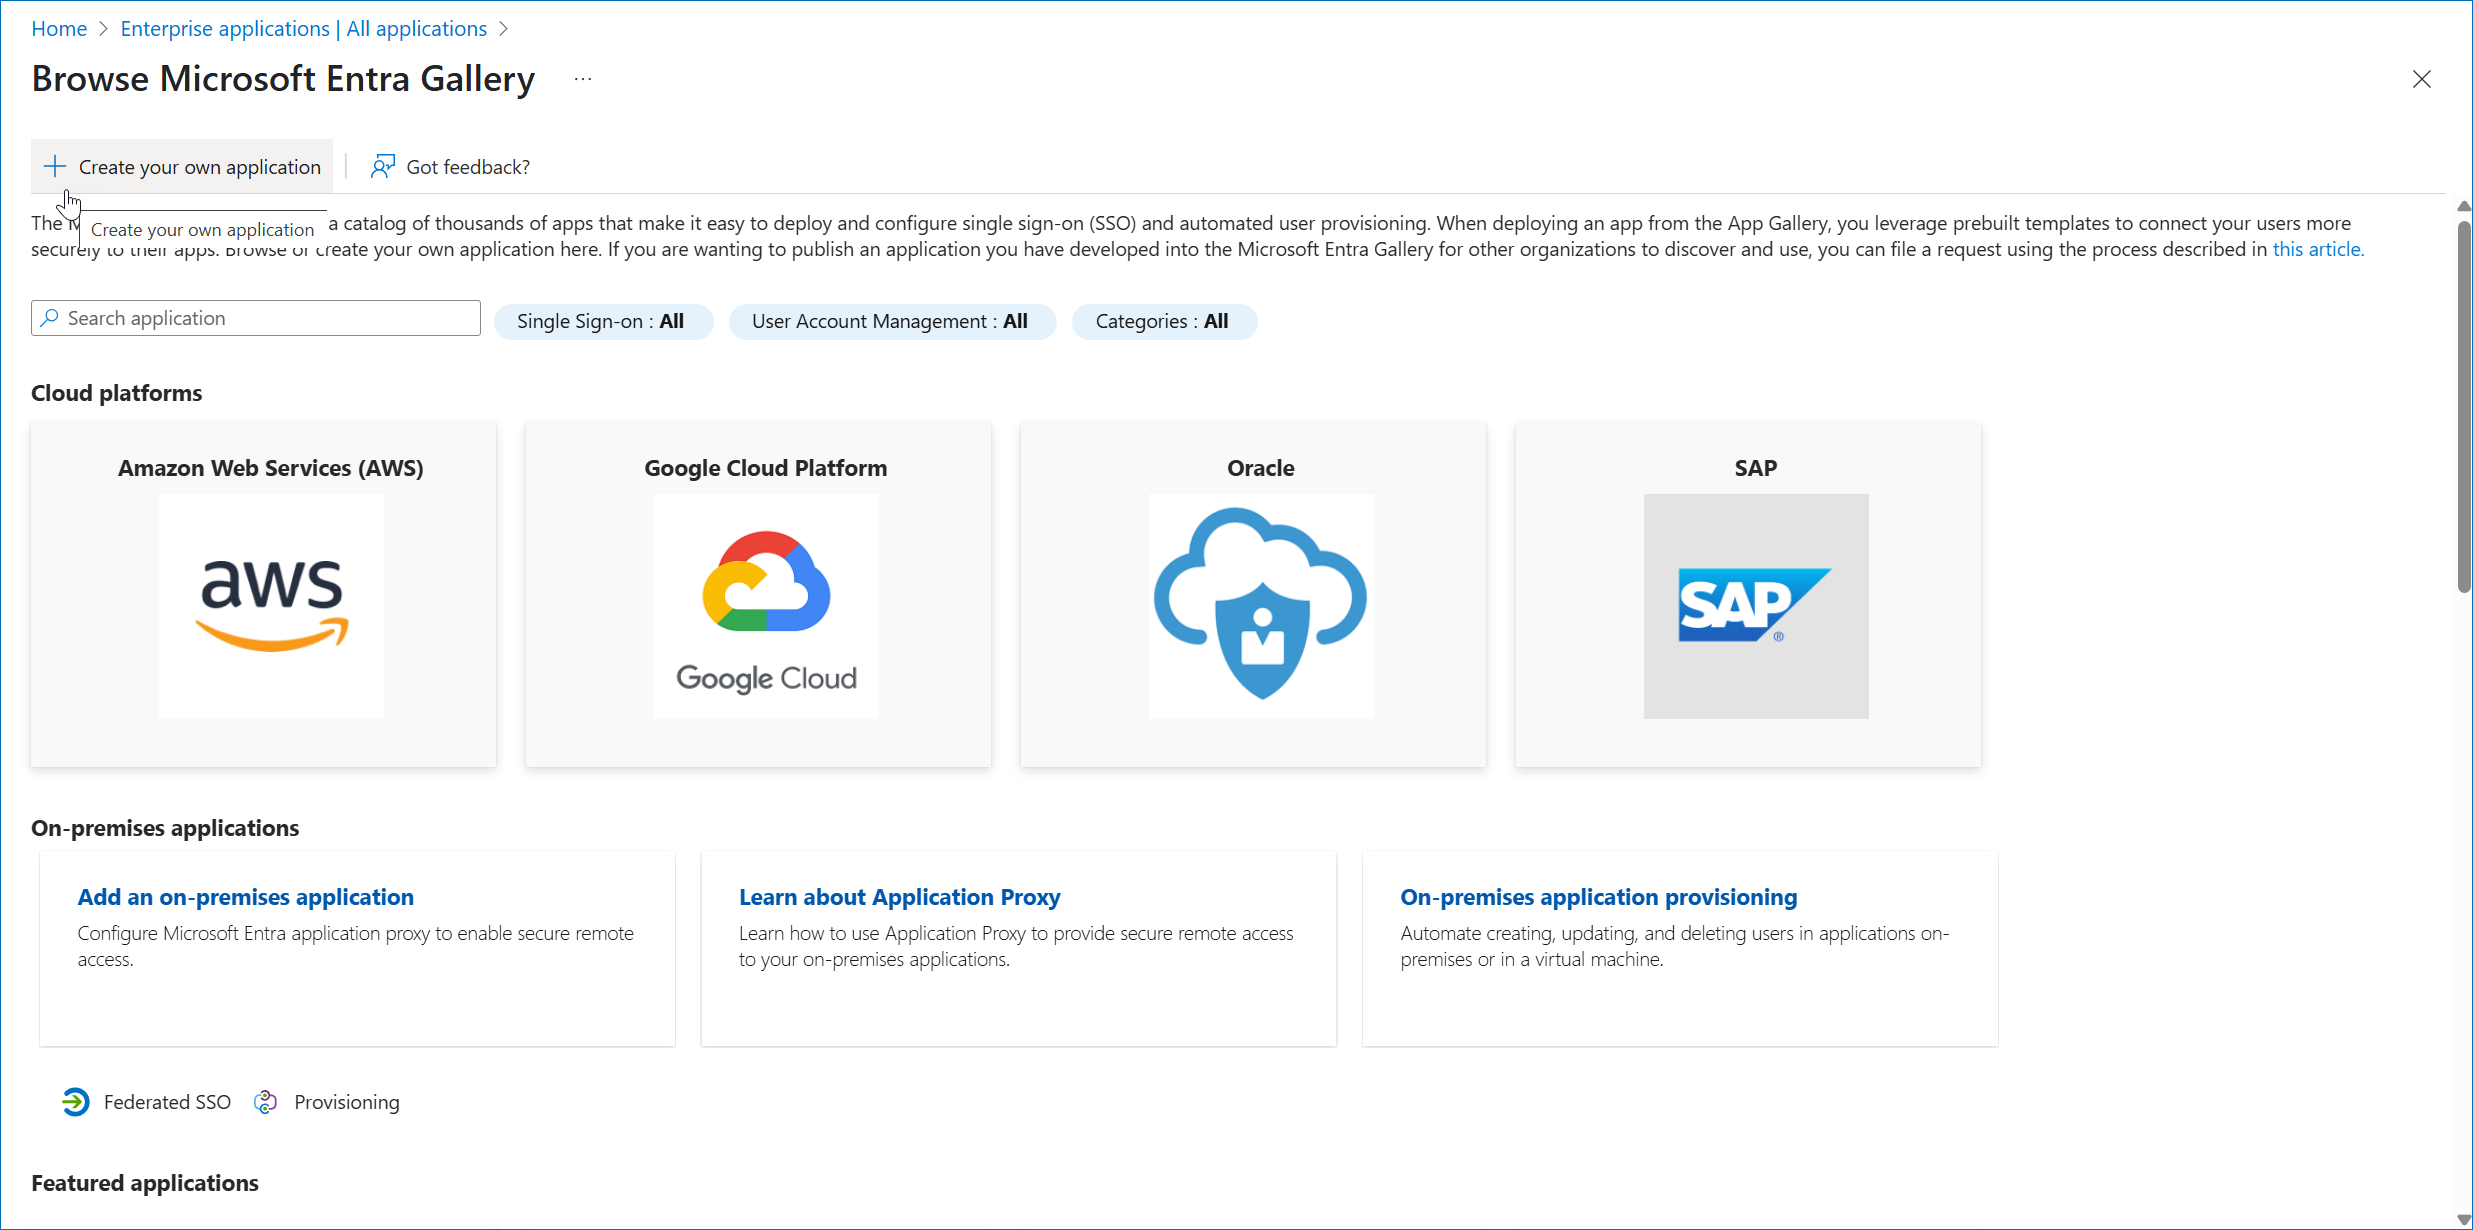The height and width of the screenshot is (1230, 2473).
Task: Expand the User Account Management filter
Action: click(x=891, y=321)
